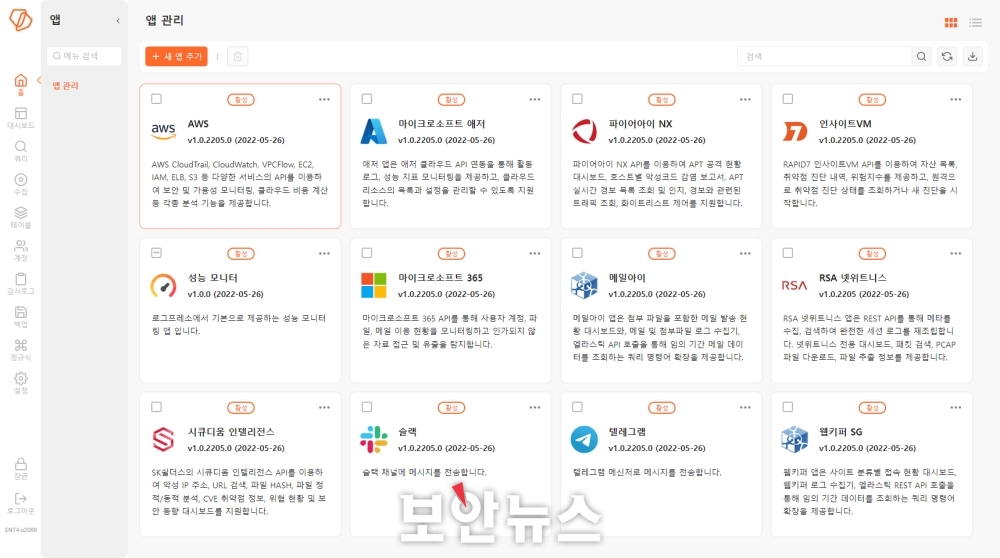Check the AWS card checkbox
This screenshot has height=558, width=1000.
click(156, 99)
